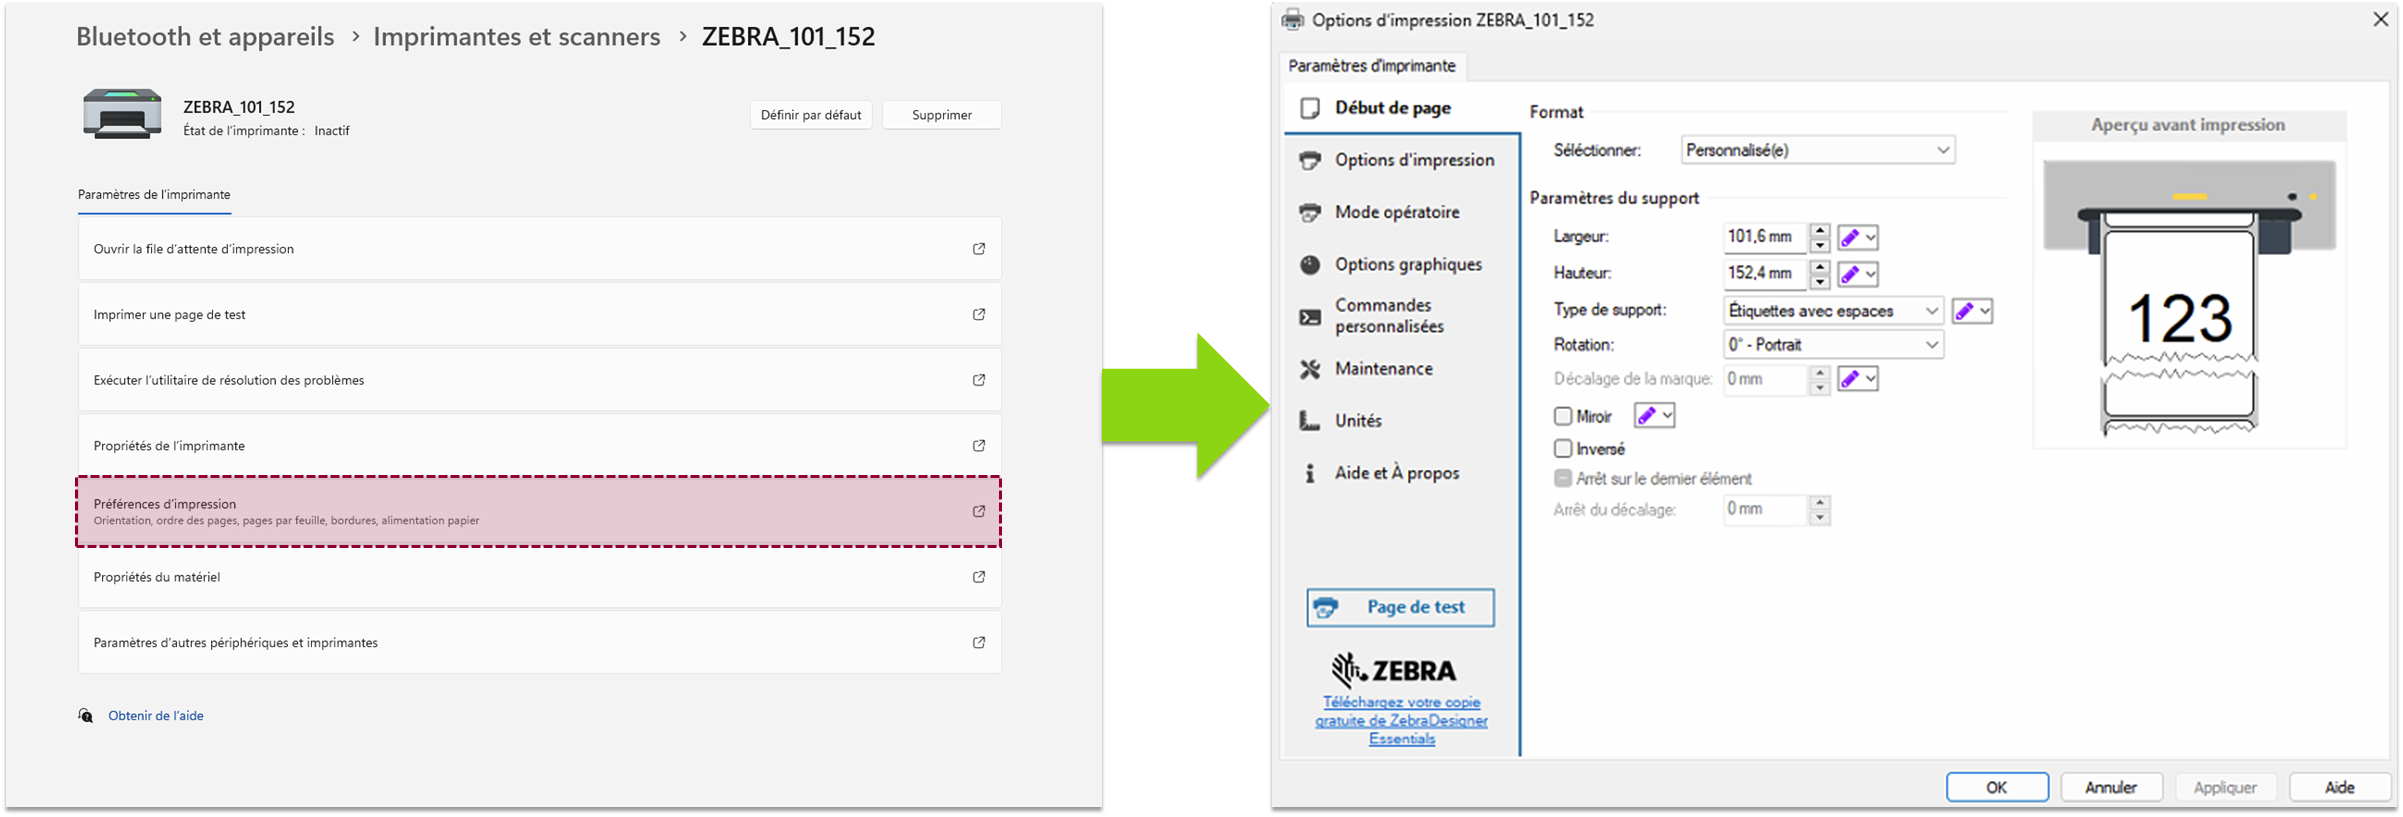The height and width of the screenshot is (817, 2403).
Task: Switch to the Paramètres d'imprimante tab
Action: click(1371, 66)
